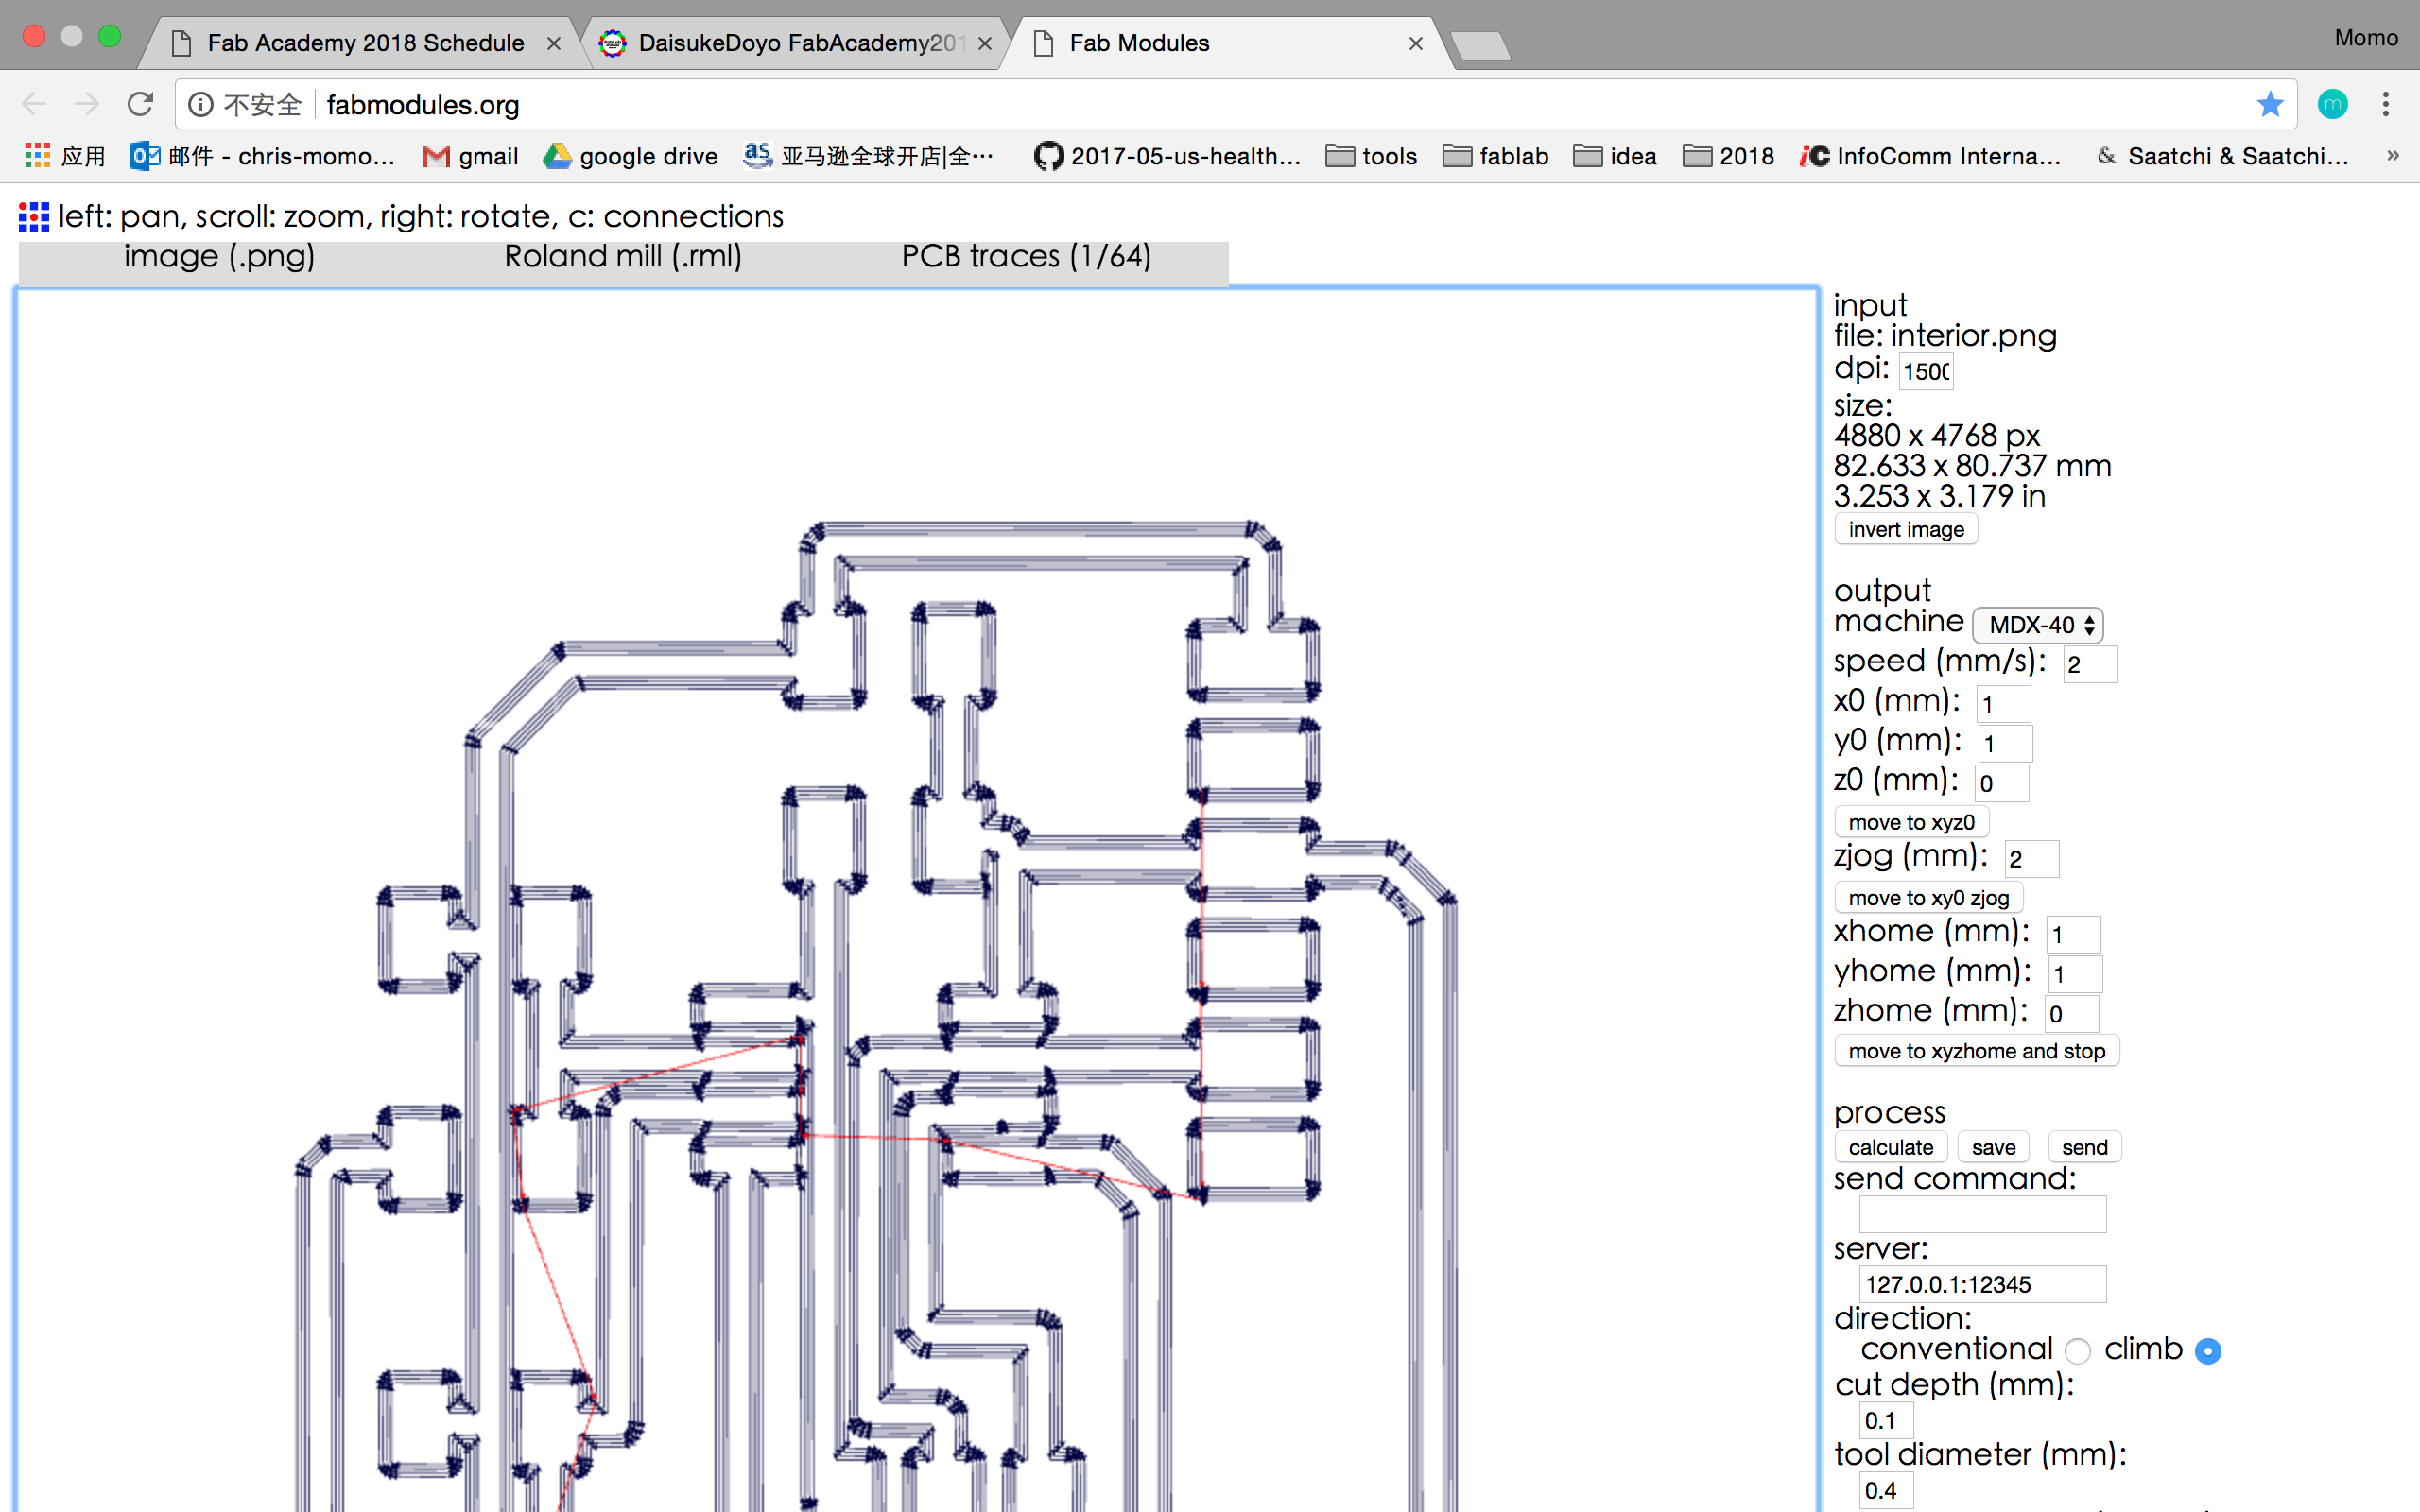Image resolution: width=2420 pixels, height=1512 pixels.
Task: Click the site info not-secure icon
Action: coord(201,104)
